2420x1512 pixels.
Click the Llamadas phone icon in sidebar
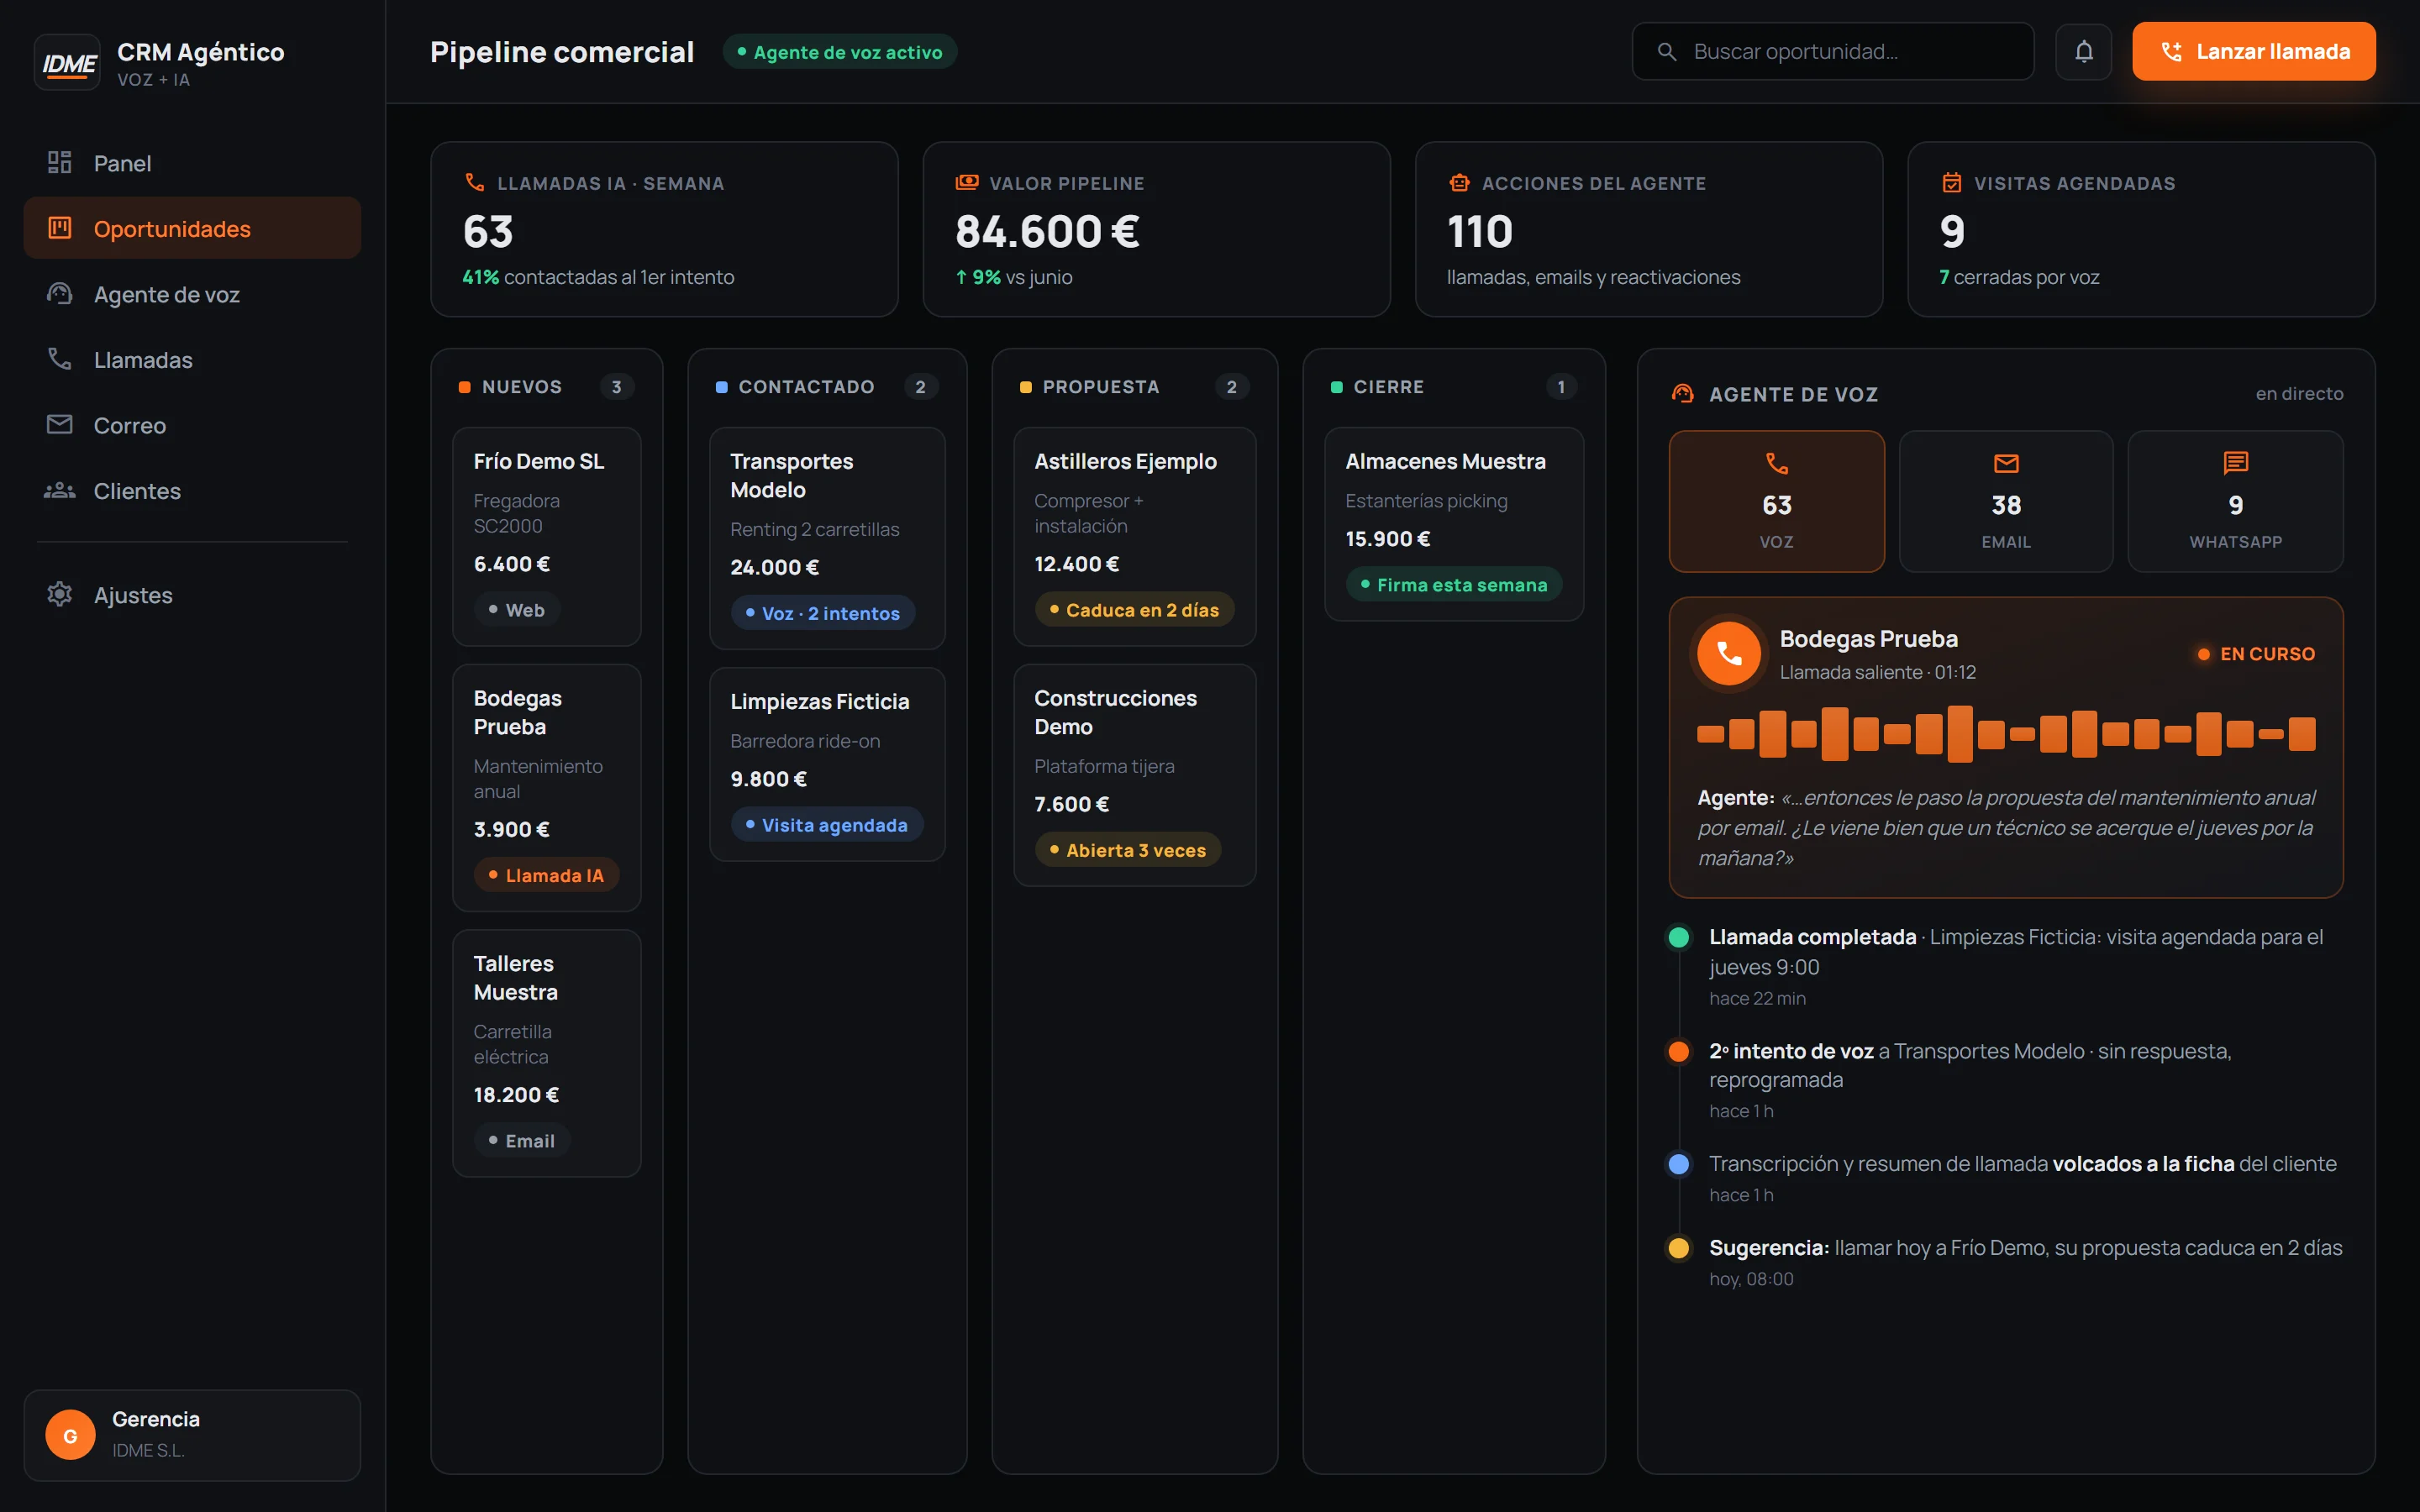(60, 359)
